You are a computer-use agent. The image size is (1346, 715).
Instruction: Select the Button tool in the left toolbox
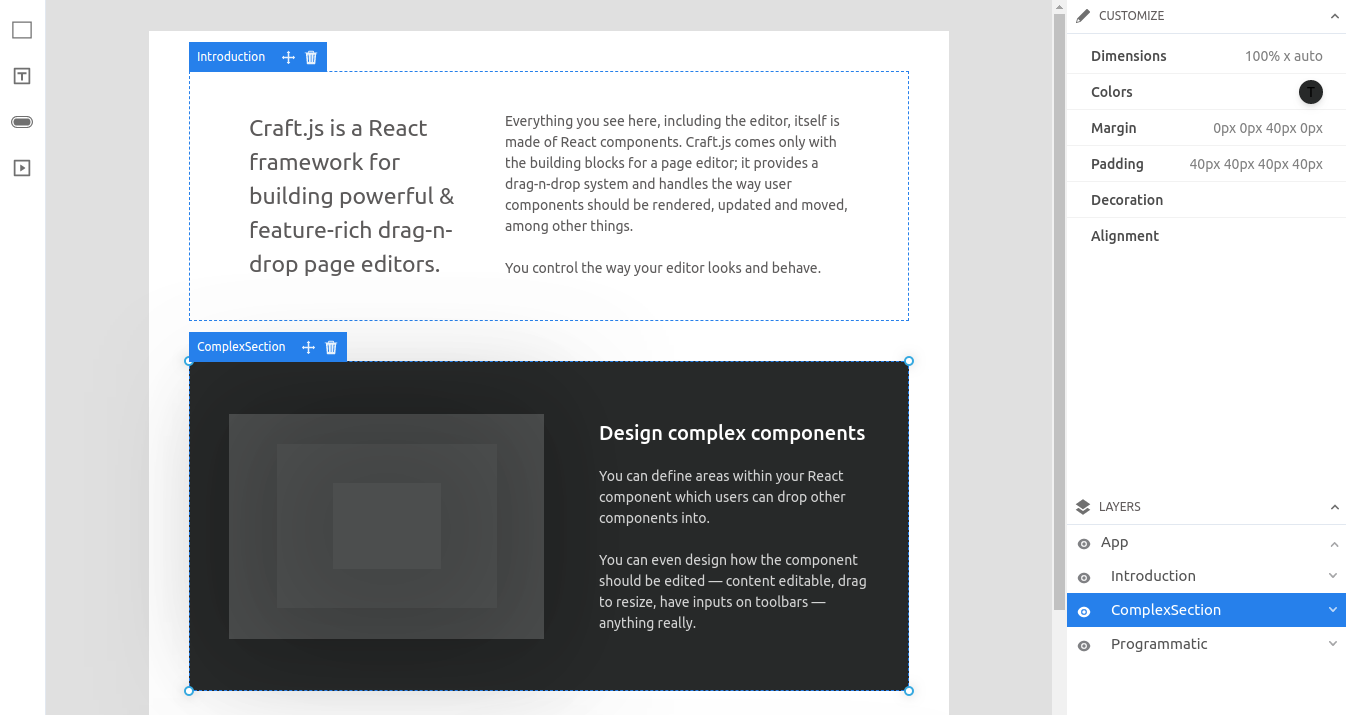(x=22, y=122)
